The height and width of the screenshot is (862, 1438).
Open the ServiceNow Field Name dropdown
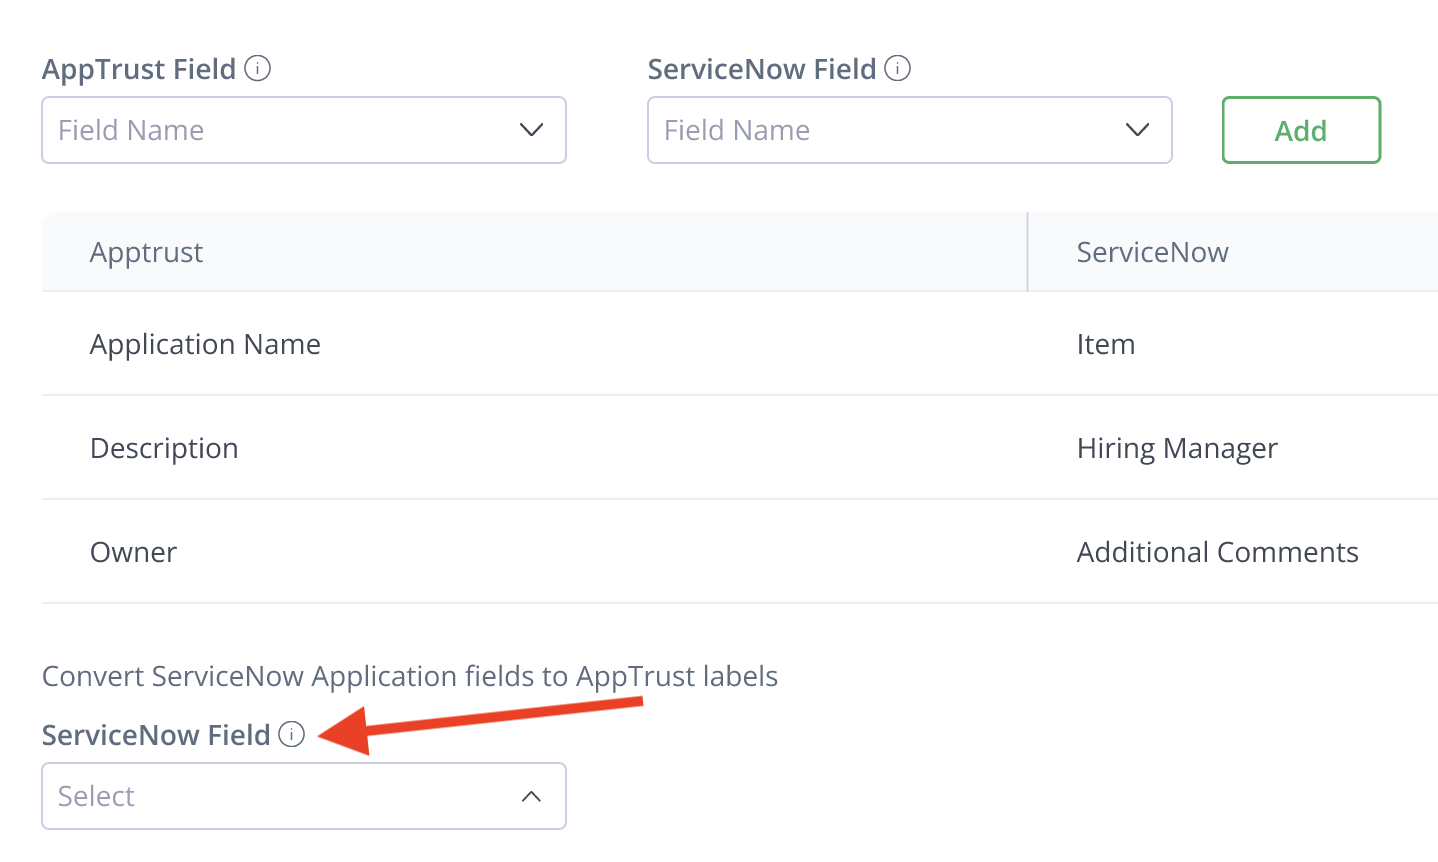coord(910,130)
